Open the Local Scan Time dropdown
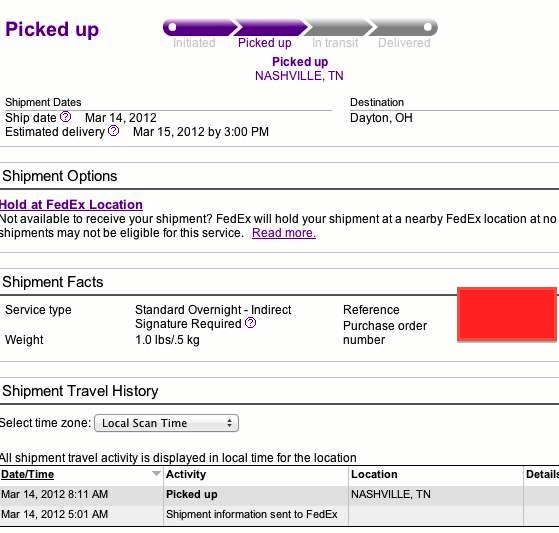This screenshot has height=533, width=559. pyautogui.click(x=166, y=423)
